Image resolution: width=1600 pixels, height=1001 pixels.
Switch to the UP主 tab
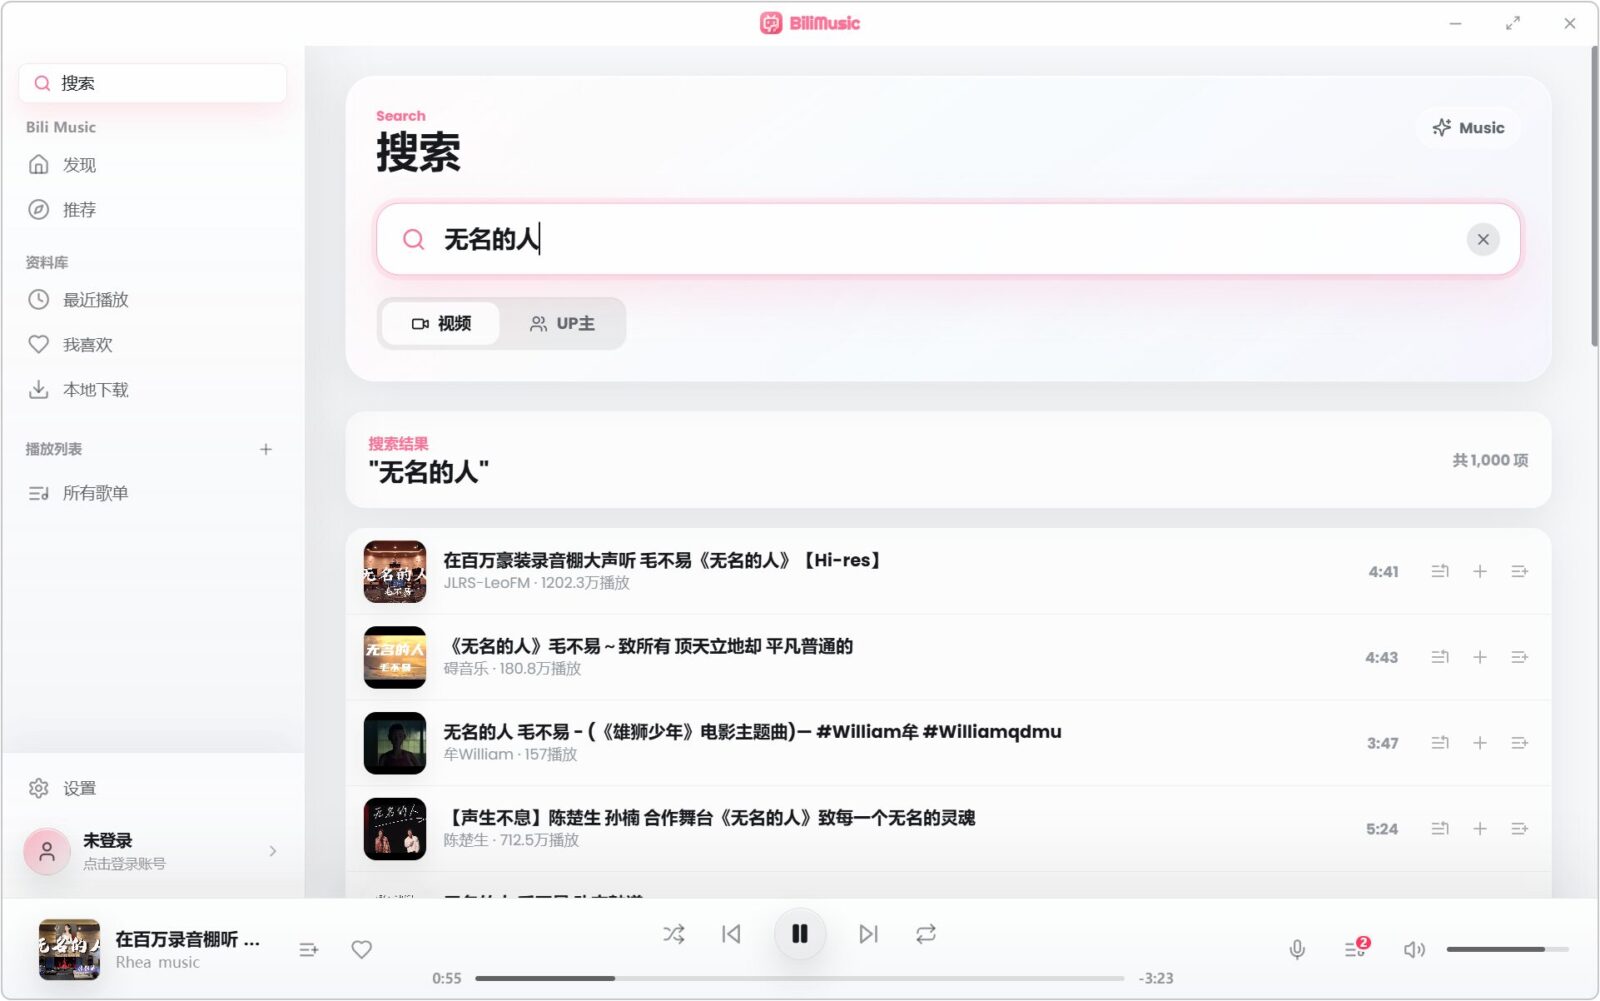(562, 324)
